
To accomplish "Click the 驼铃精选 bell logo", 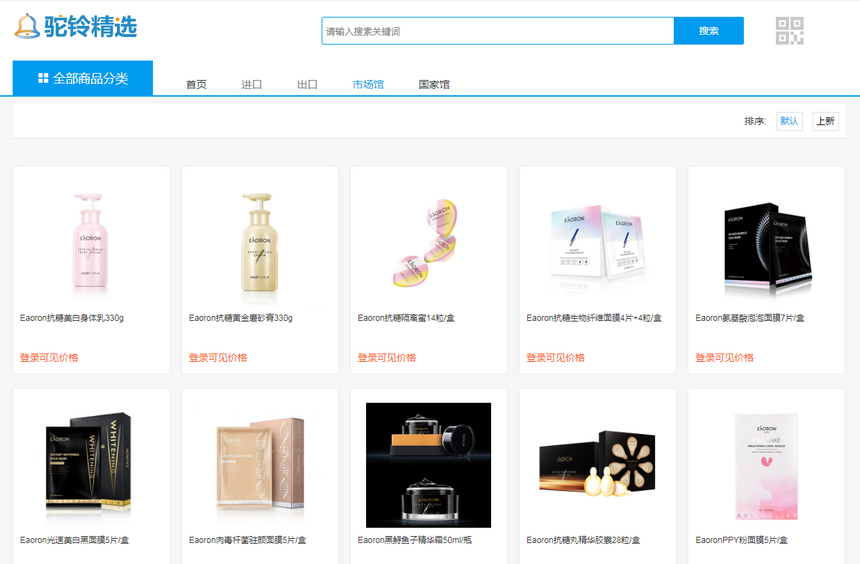I will pyautogui.click(x=76, y=27).
